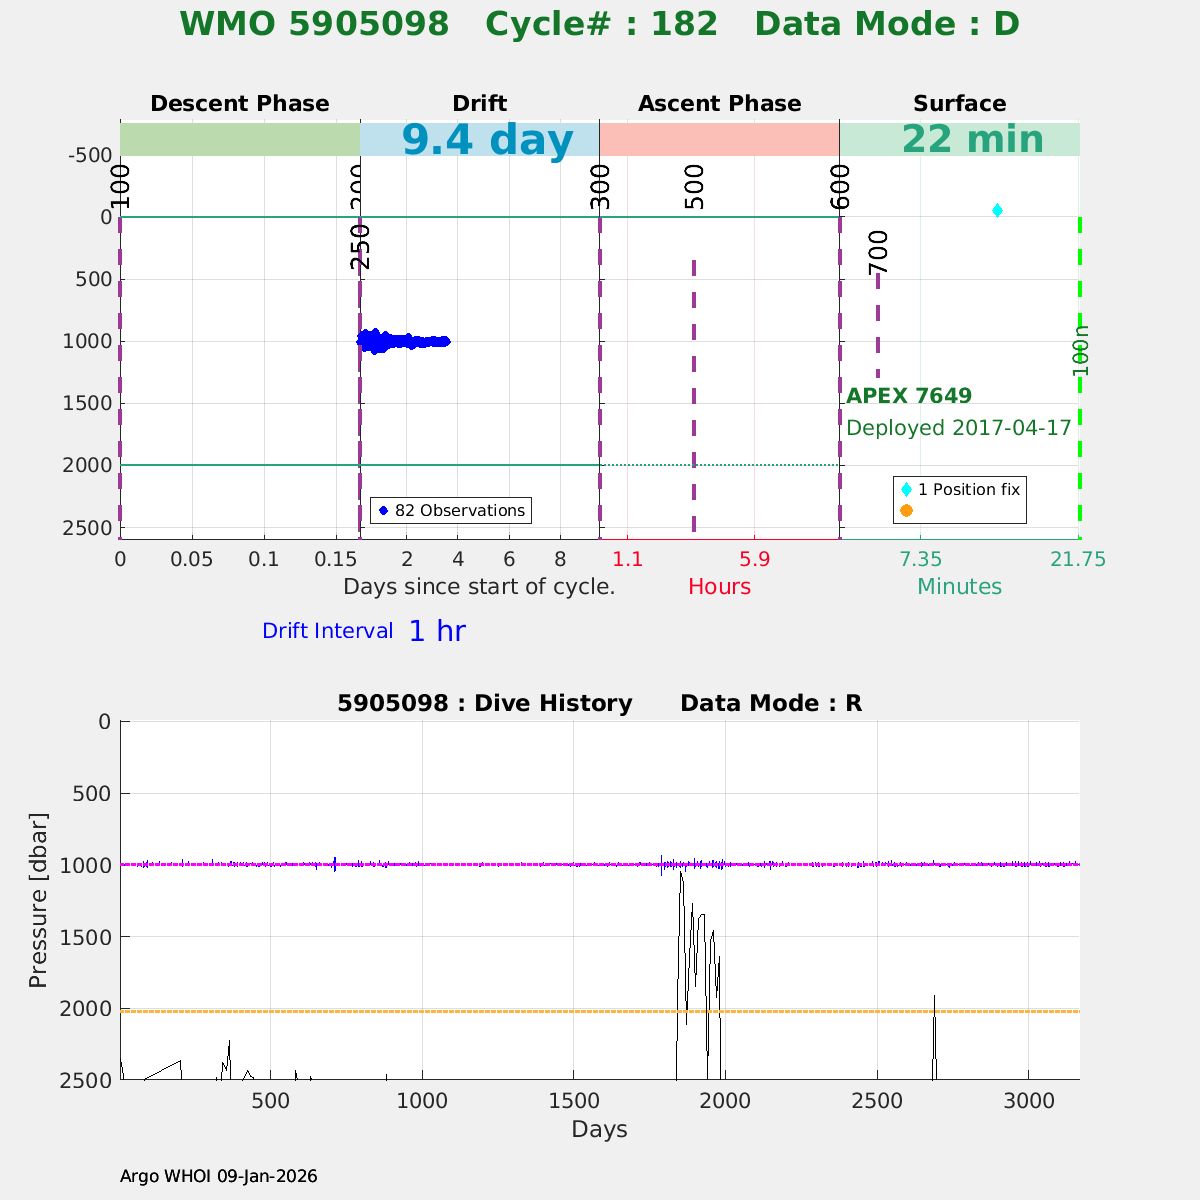1200x1200 pixels.
Task: Select the purple dashed line labeled 500
Action: click(693, 400)
